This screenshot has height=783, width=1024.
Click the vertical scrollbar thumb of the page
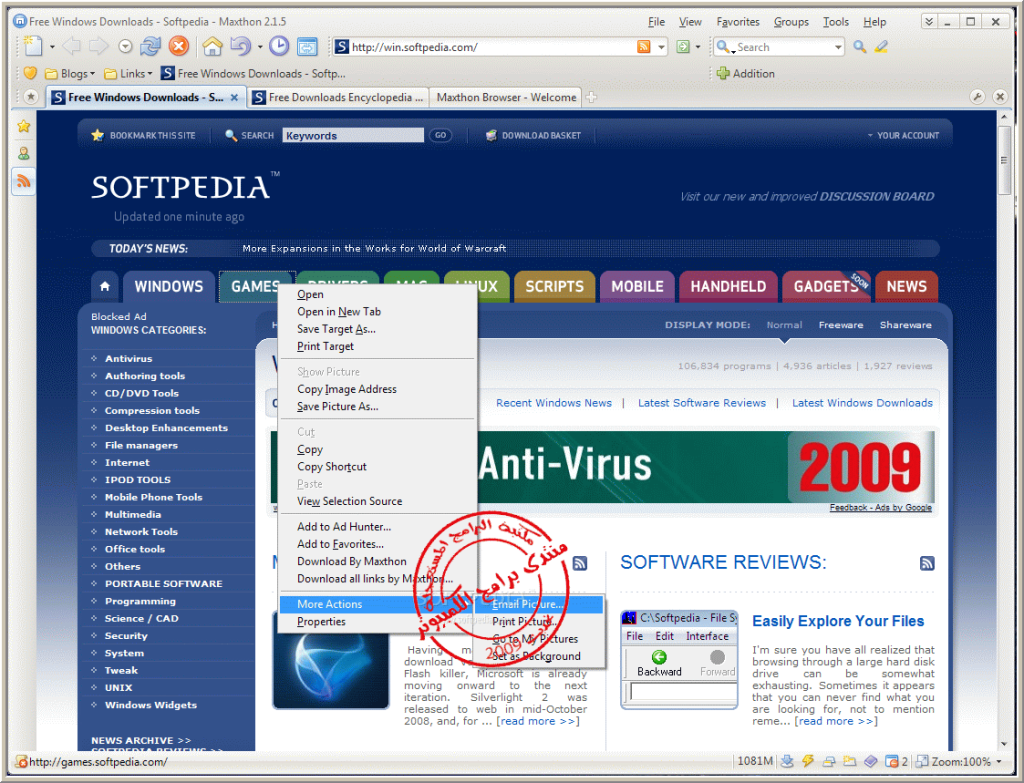click(1004, 160)
